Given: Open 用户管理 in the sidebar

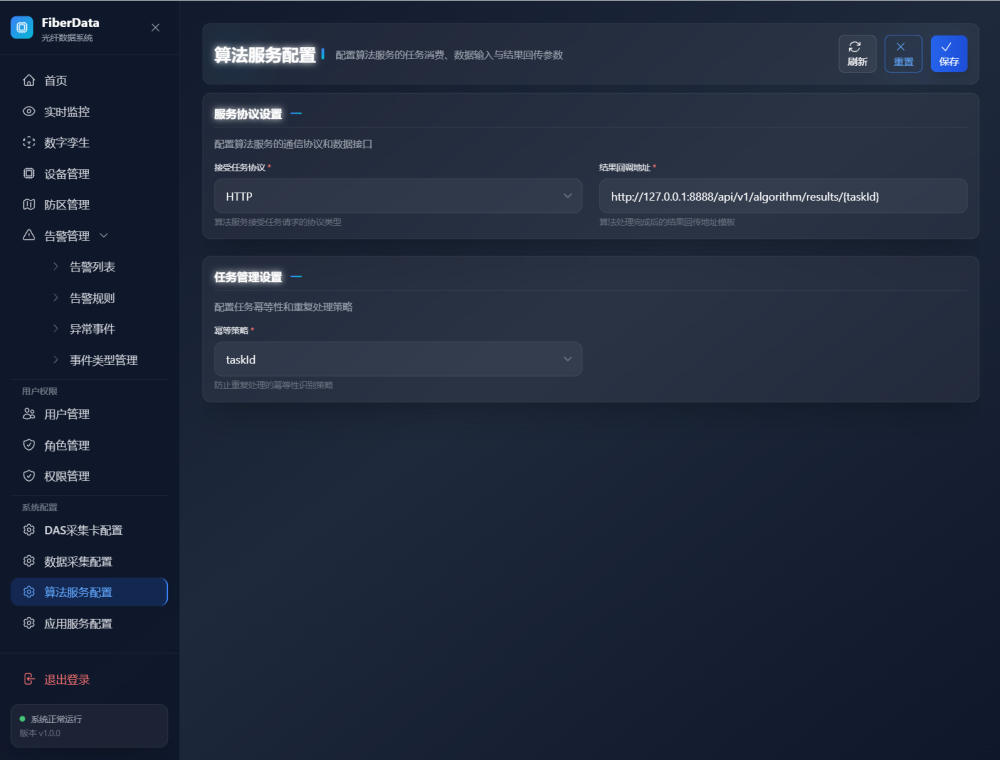Looking at the screenshot, I should click(x=67, y=414).
